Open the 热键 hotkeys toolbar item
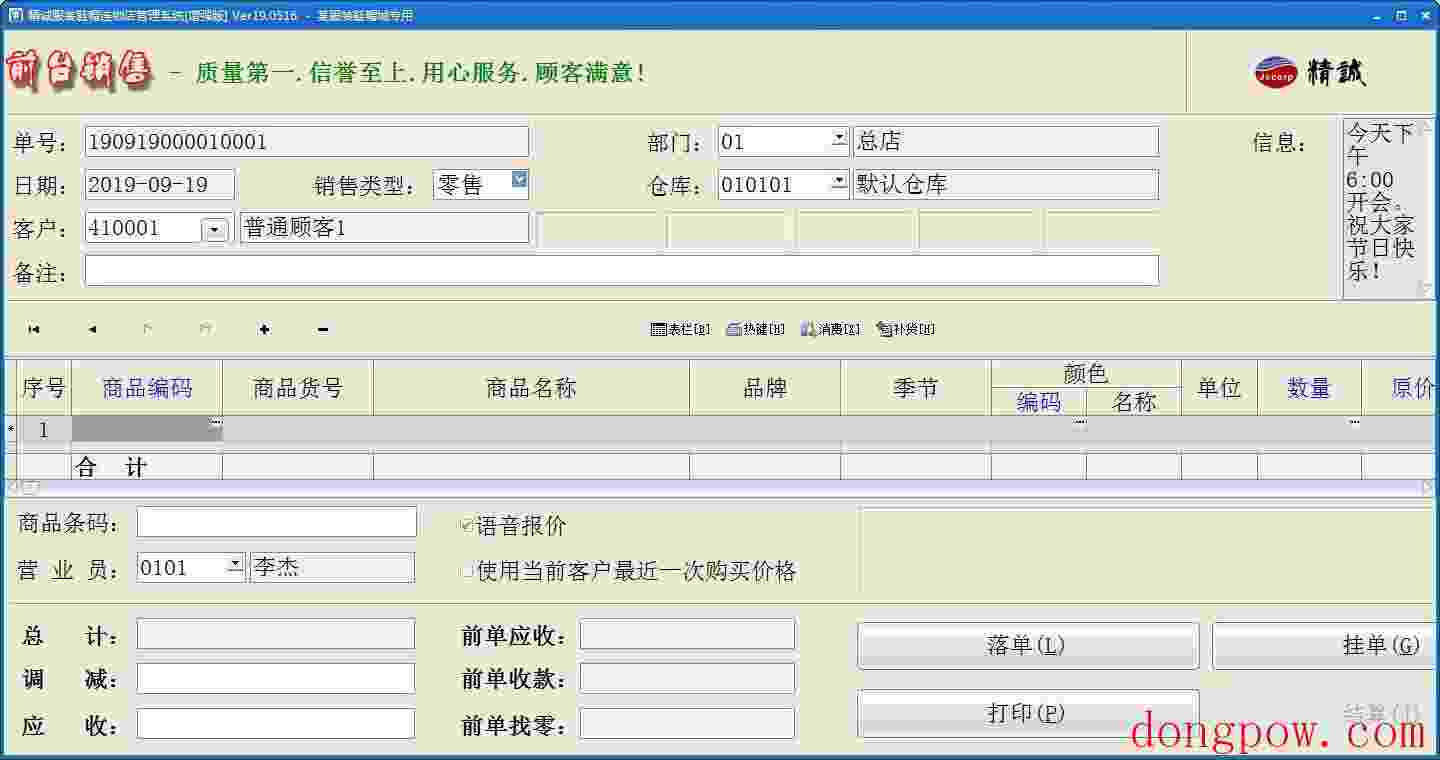This screenshot has width=1440, height=760. 756,329
